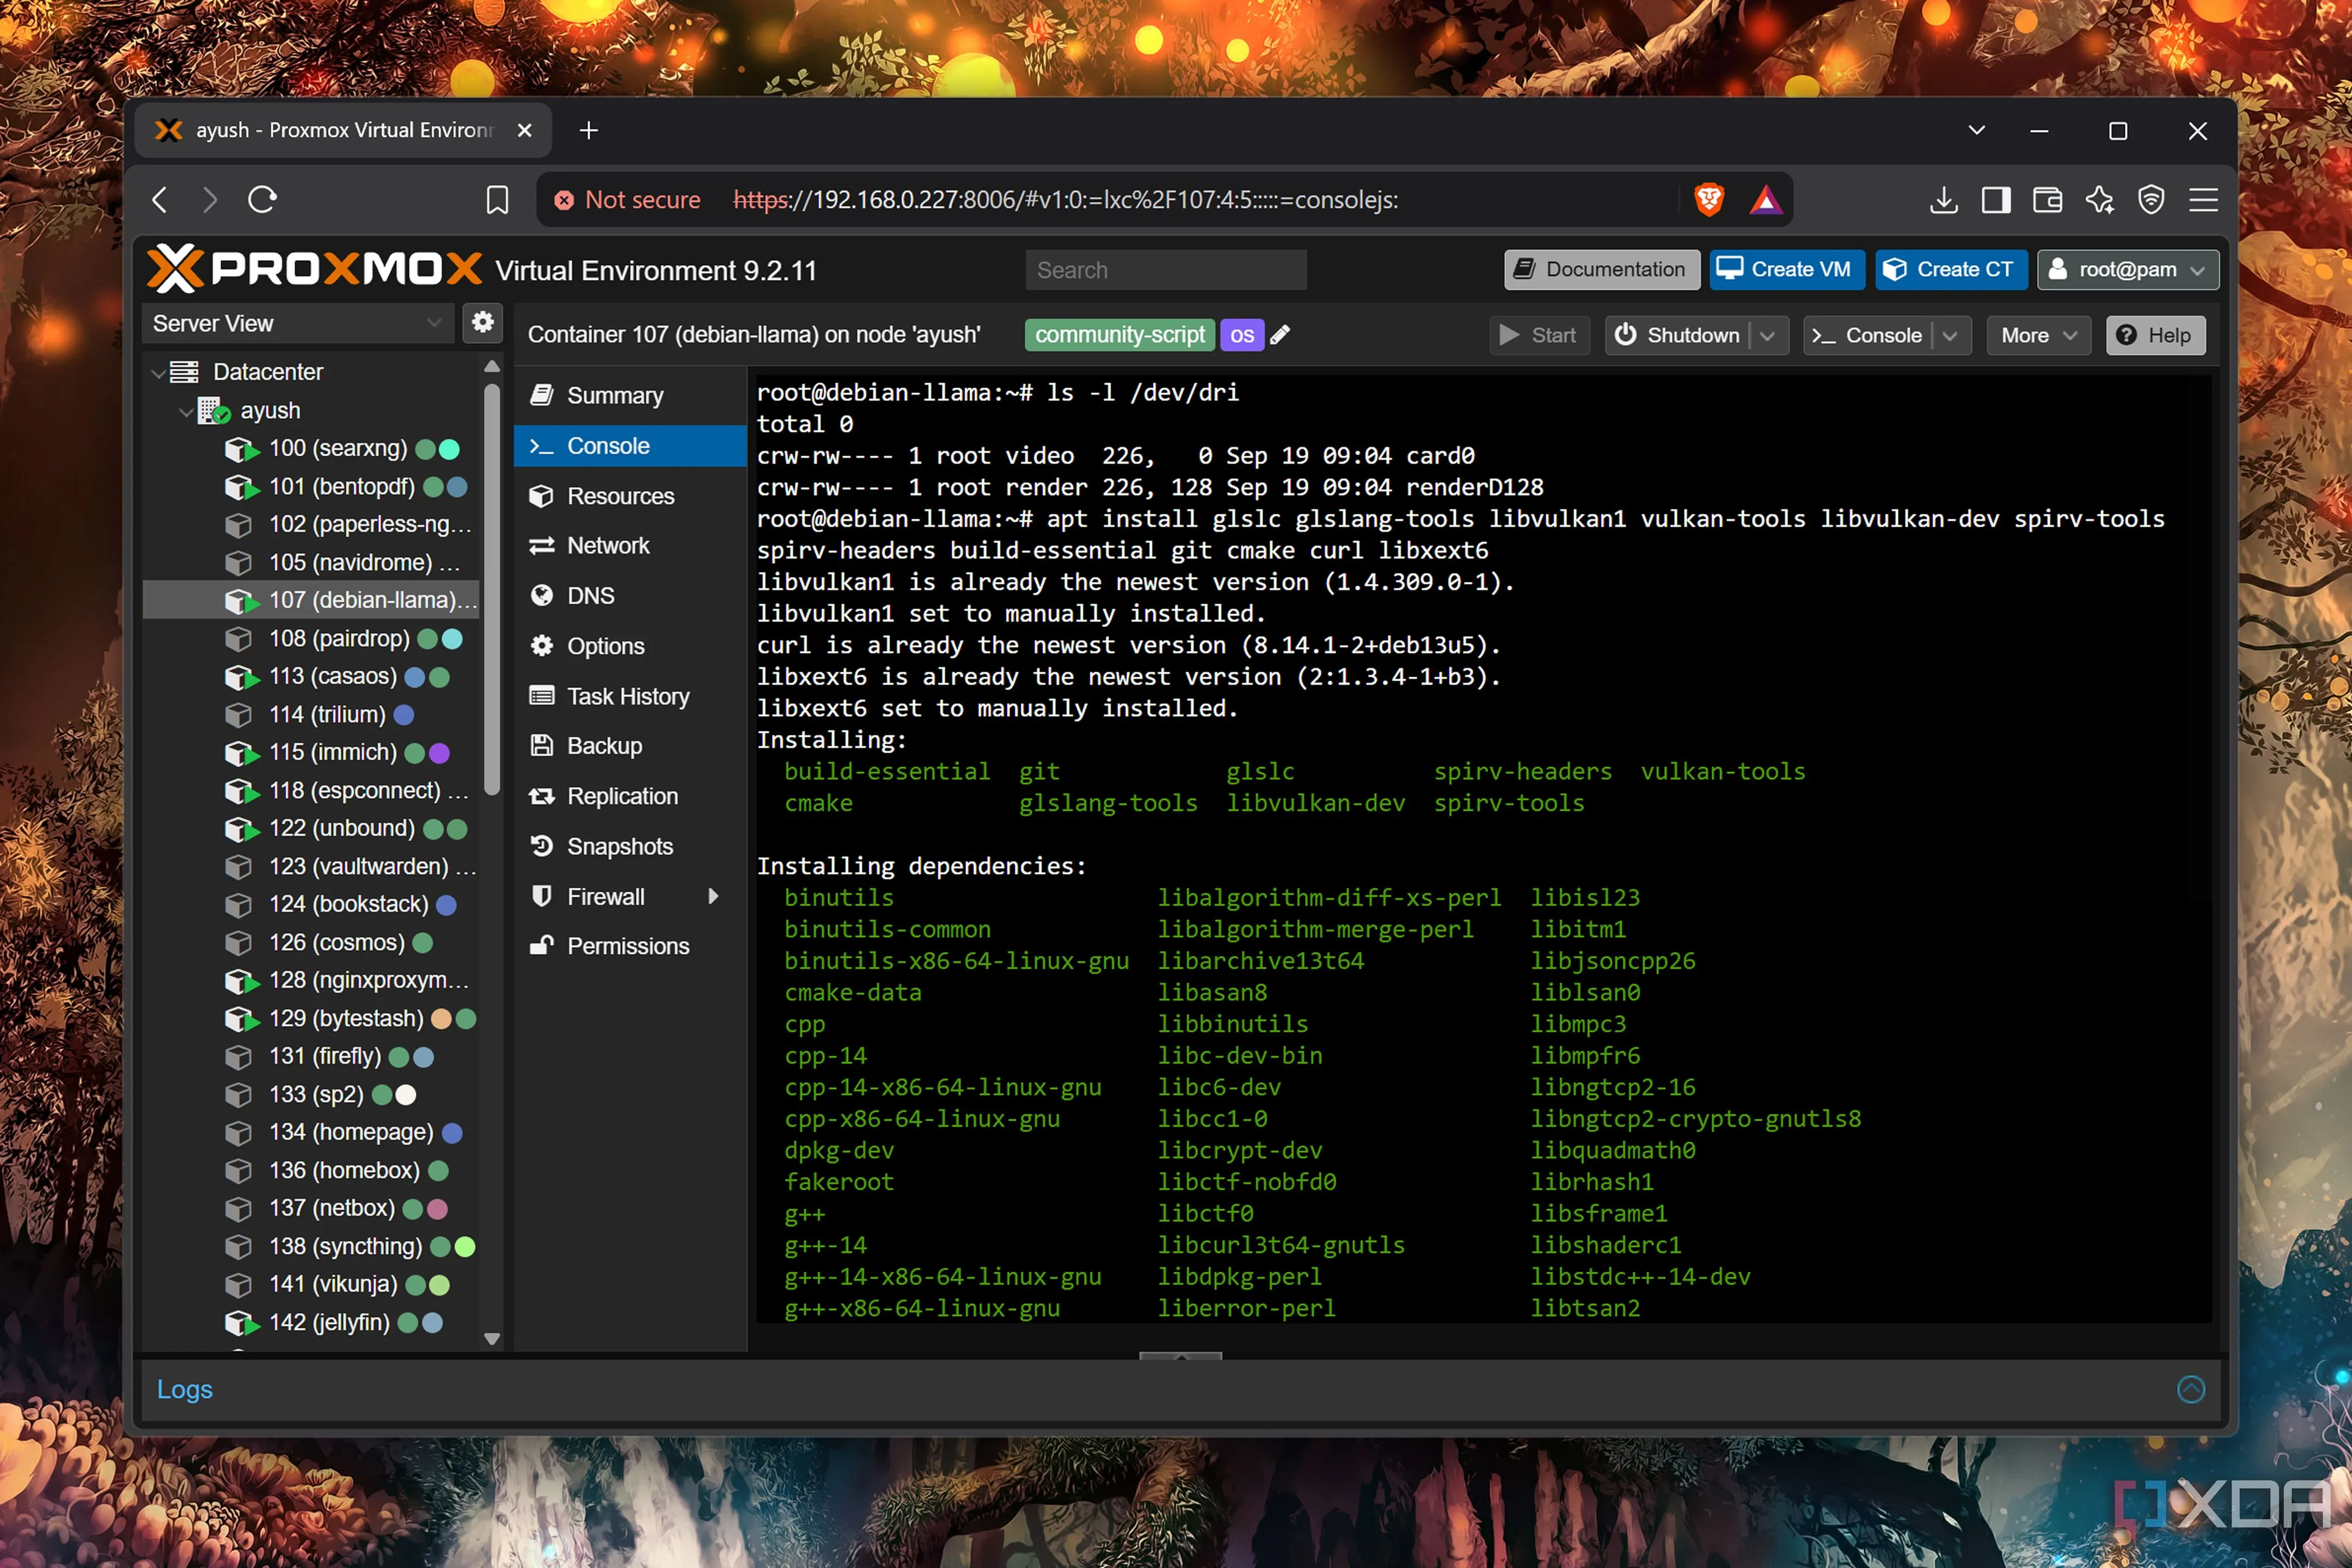Click the Documentation button

click(x=1601, y=270)
